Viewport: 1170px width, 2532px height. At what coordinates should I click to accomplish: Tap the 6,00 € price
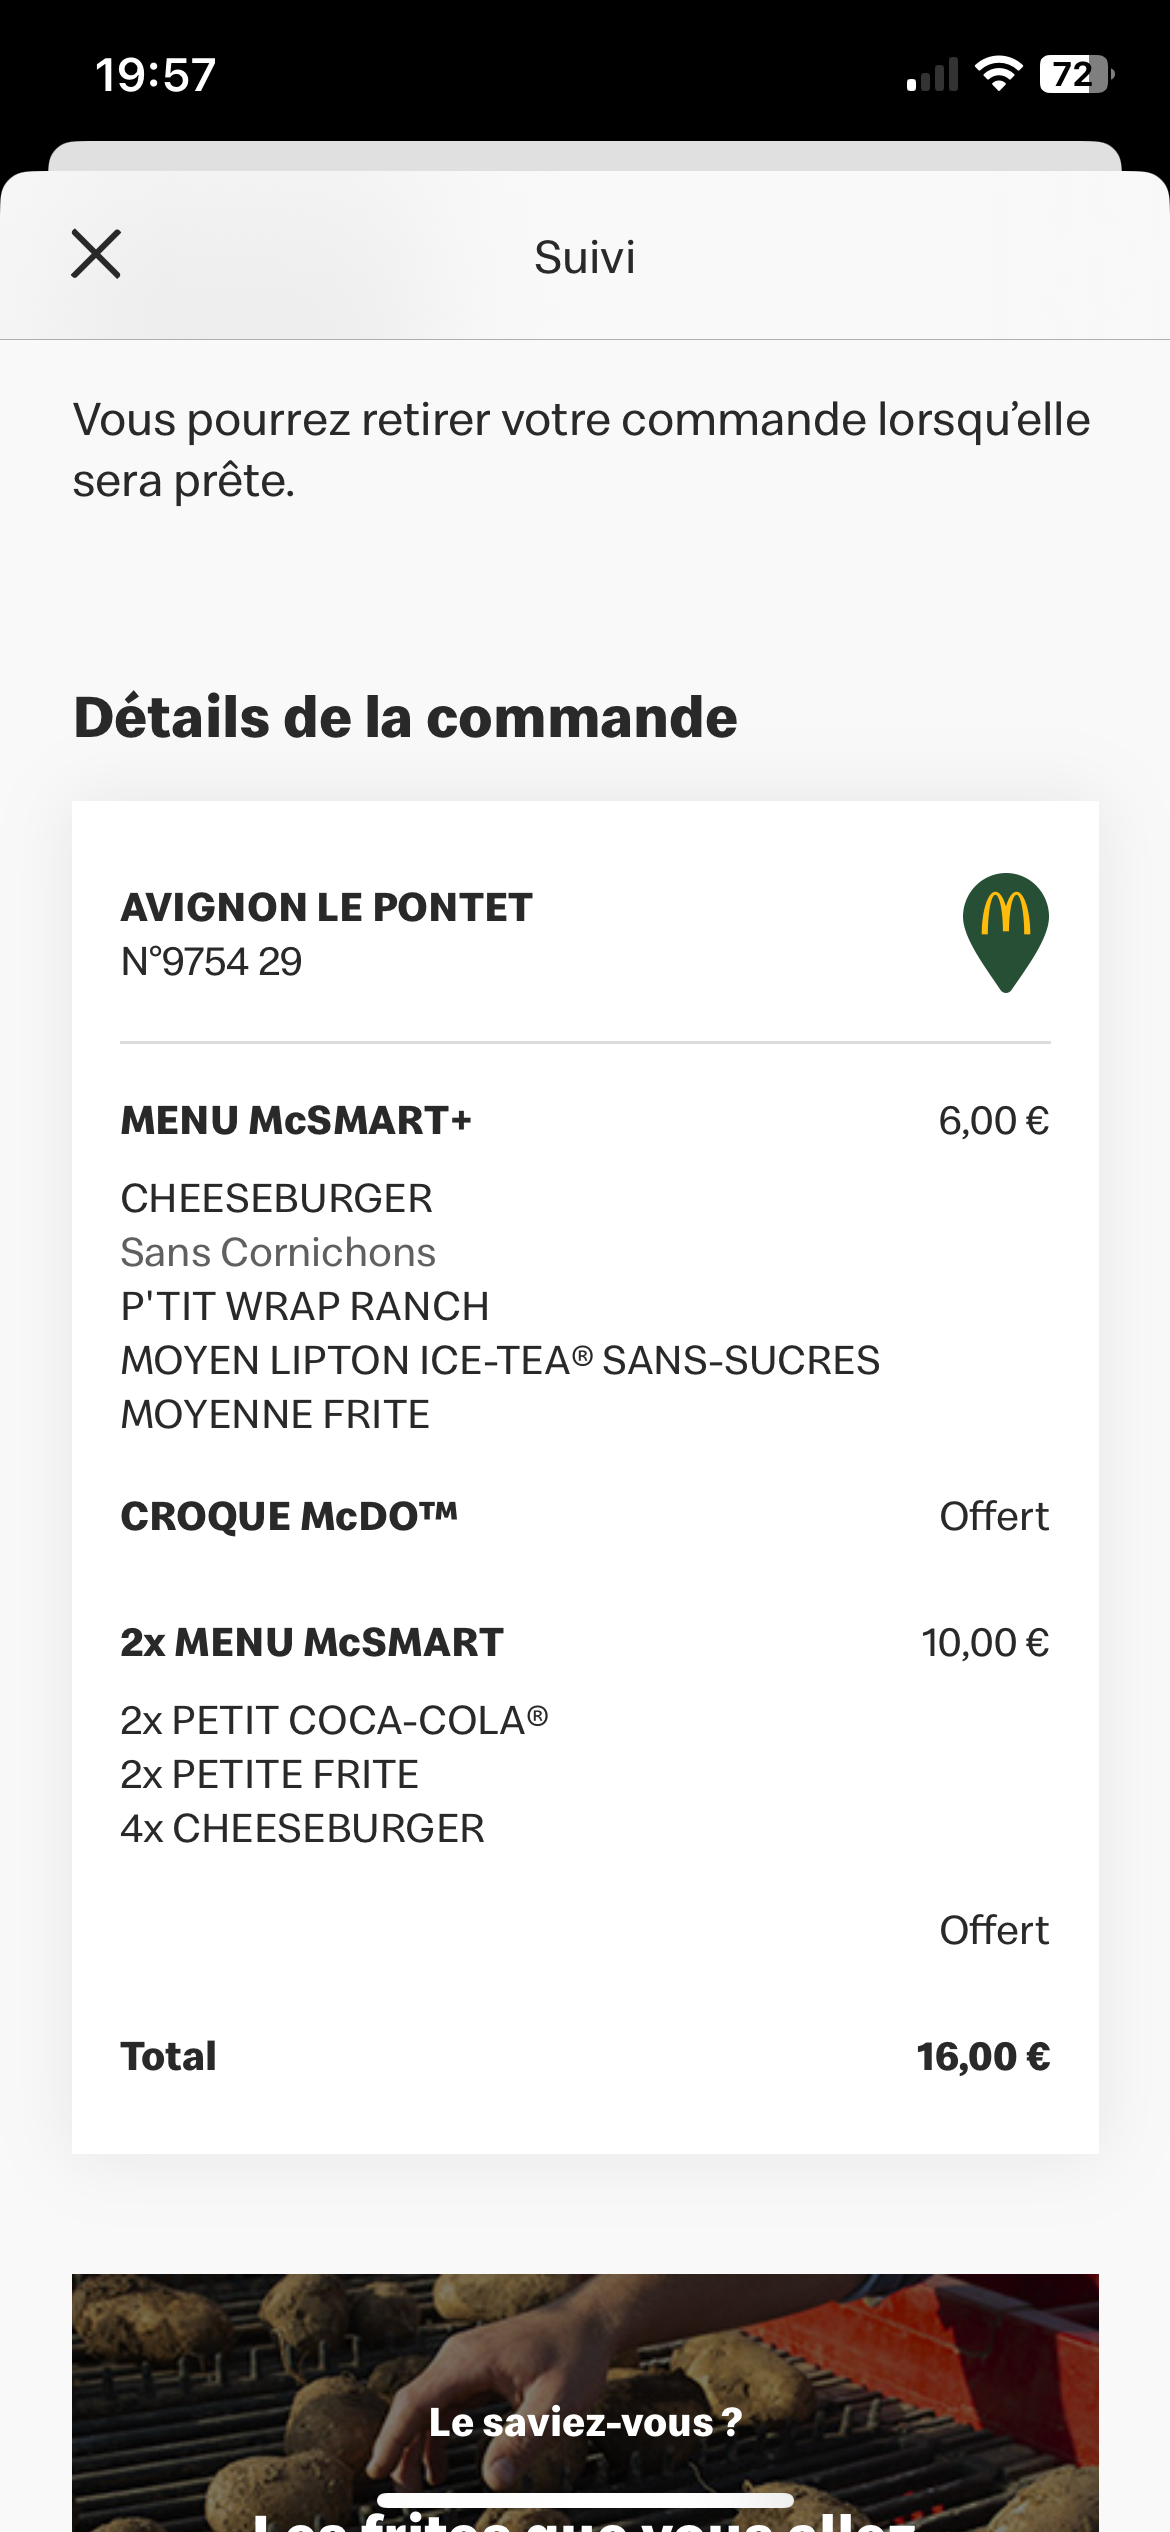(x=993, y=1121)
